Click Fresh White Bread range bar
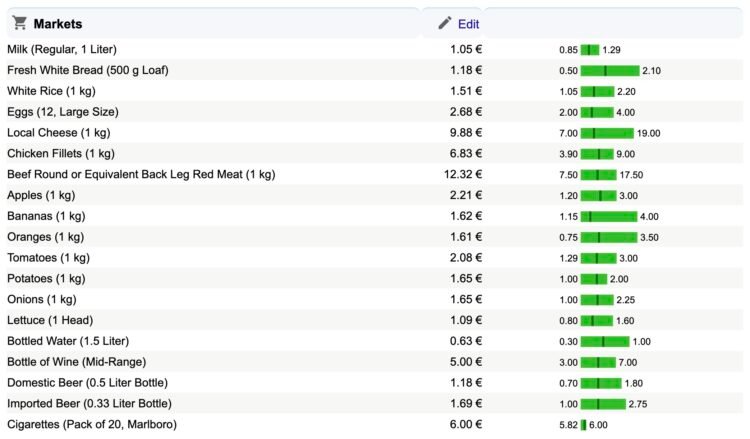 (610, 71)
